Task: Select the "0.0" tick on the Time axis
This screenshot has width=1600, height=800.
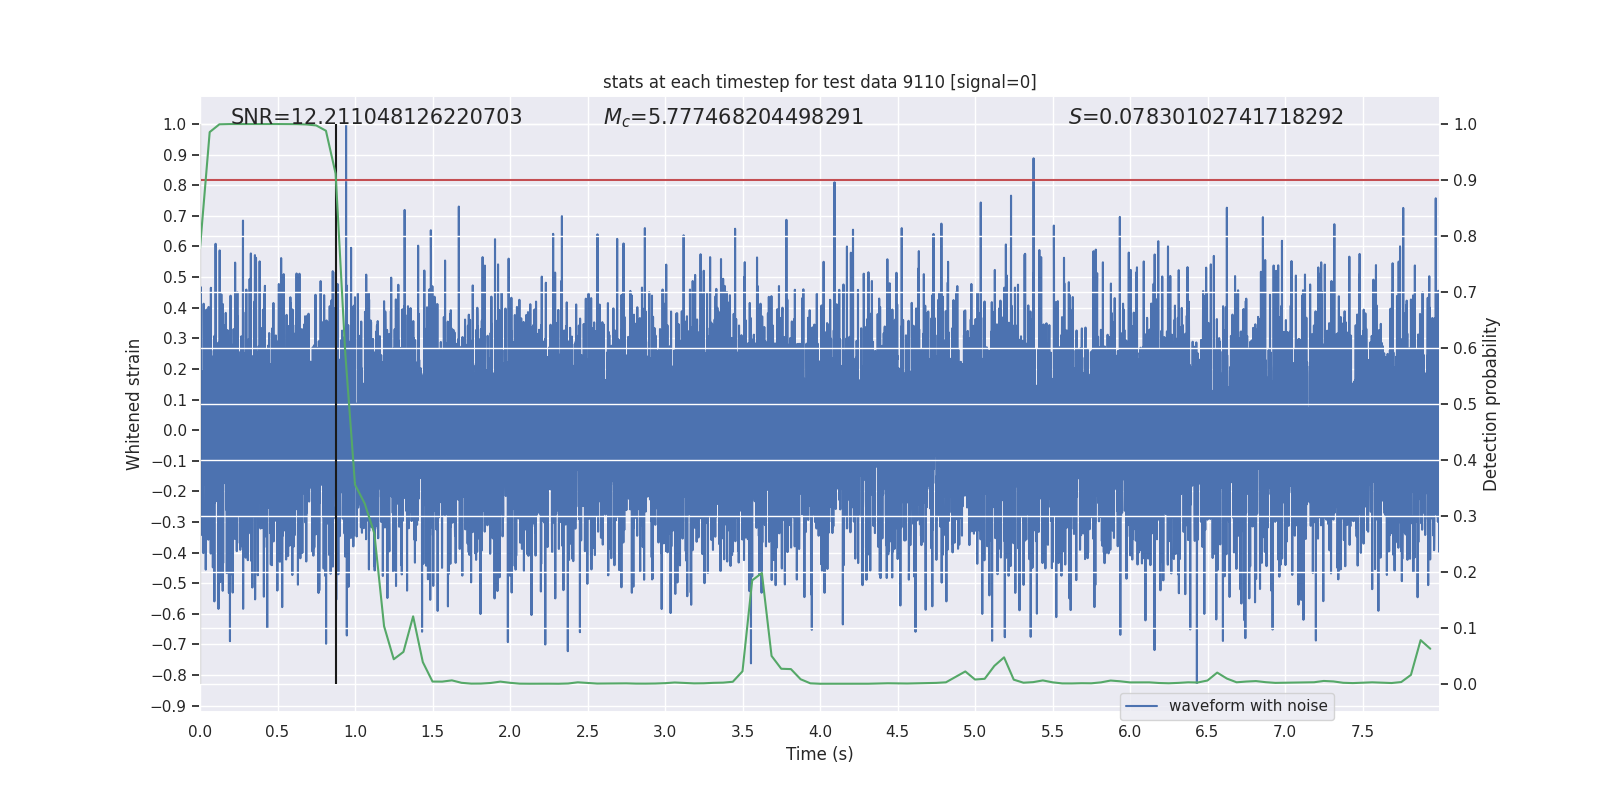Action: [x=200, y=731]
